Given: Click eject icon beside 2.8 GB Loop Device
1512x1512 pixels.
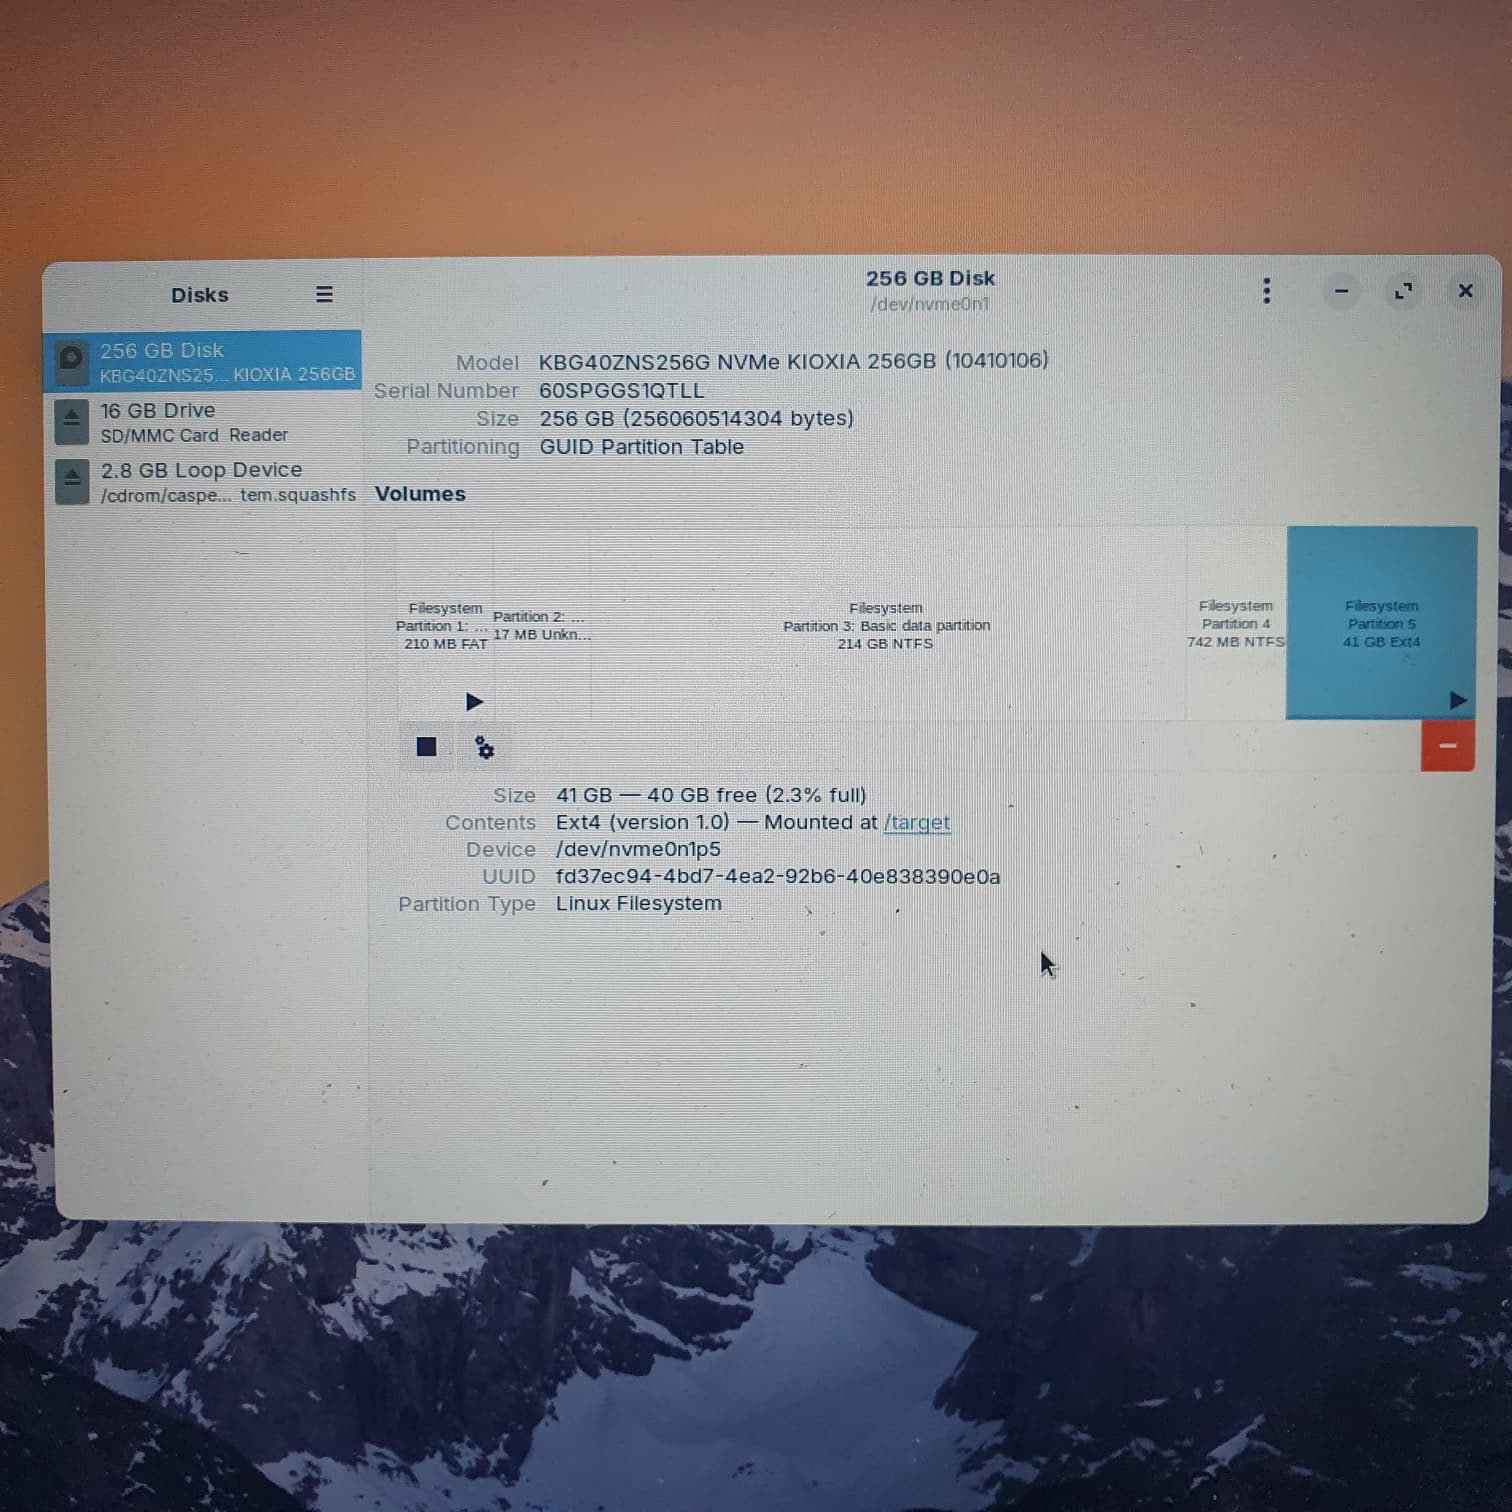Looking at the screenshot, I should click(x=72, y=481).
